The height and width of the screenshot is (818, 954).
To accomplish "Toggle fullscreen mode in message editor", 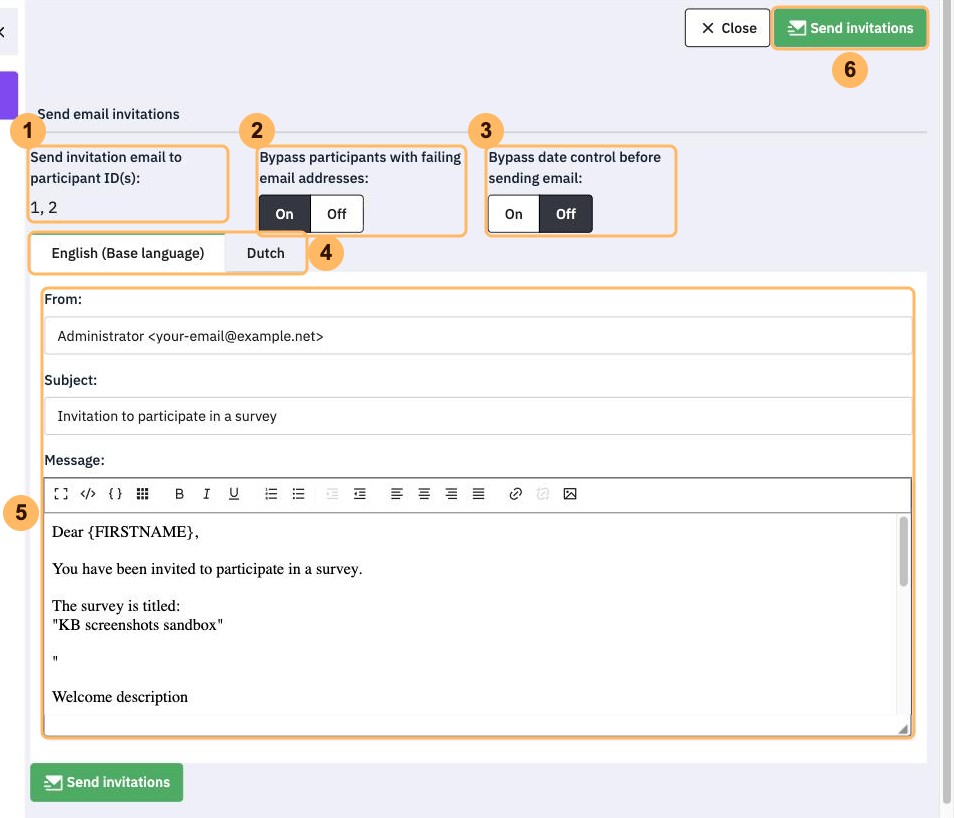I will pos(61,494).
